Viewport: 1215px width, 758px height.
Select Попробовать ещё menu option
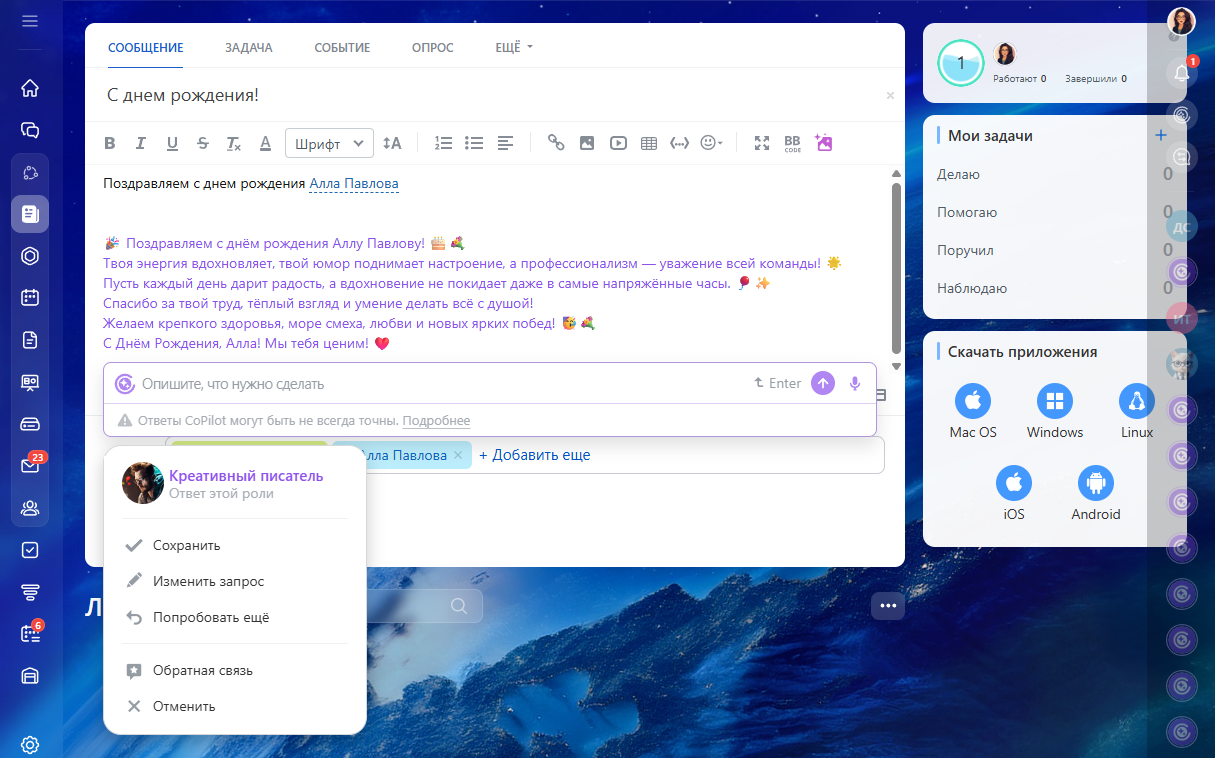tap(210, 617)
